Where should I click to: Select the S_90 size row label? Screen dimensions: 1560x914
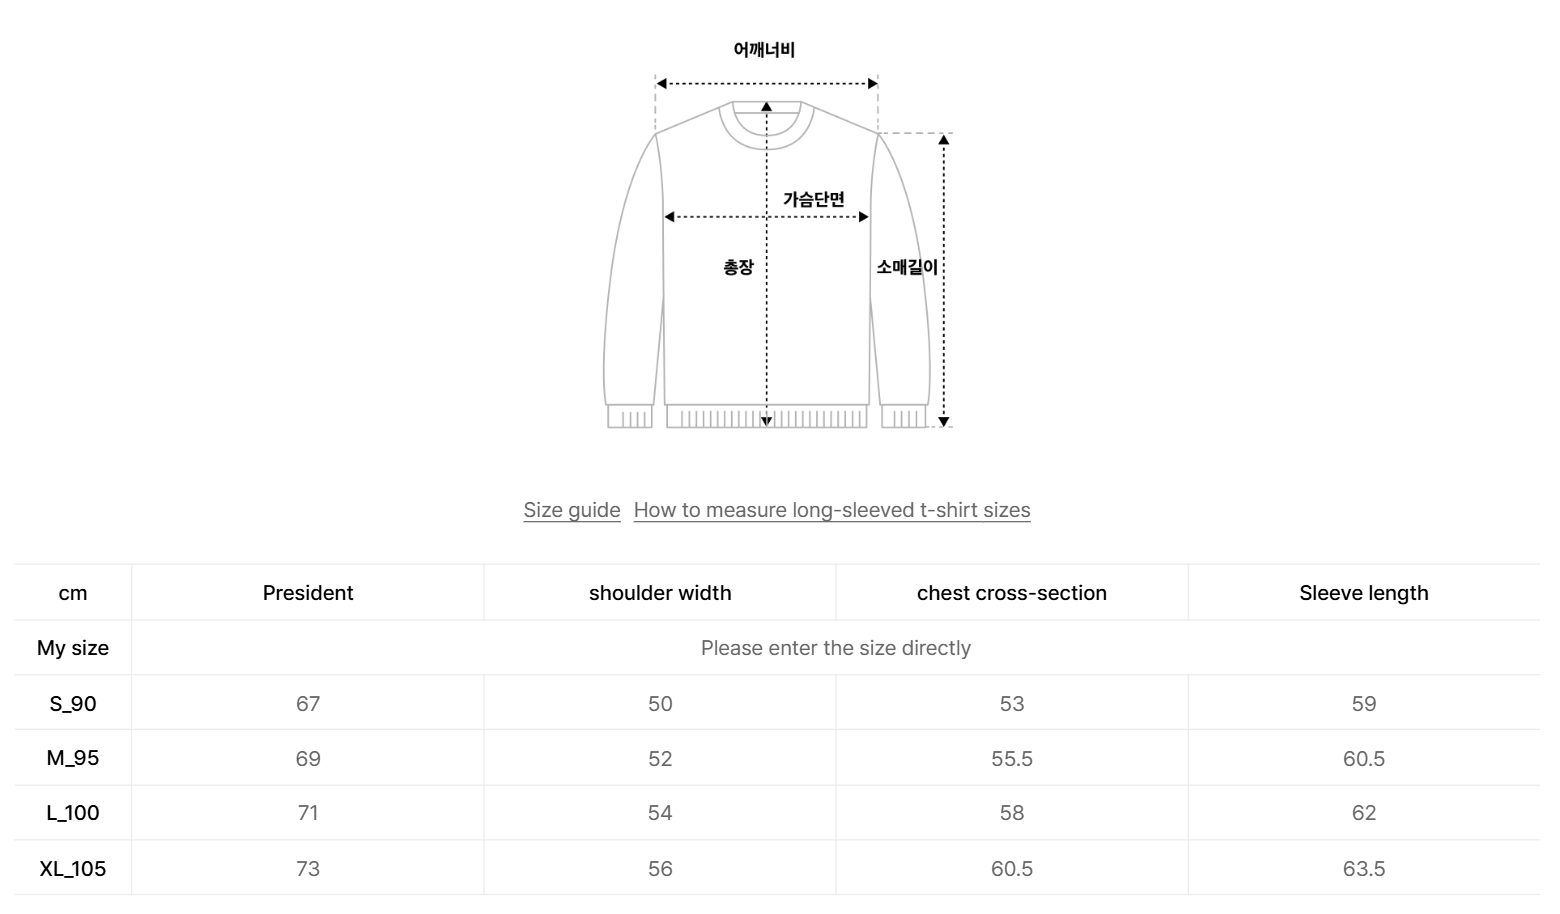(73, 704)
